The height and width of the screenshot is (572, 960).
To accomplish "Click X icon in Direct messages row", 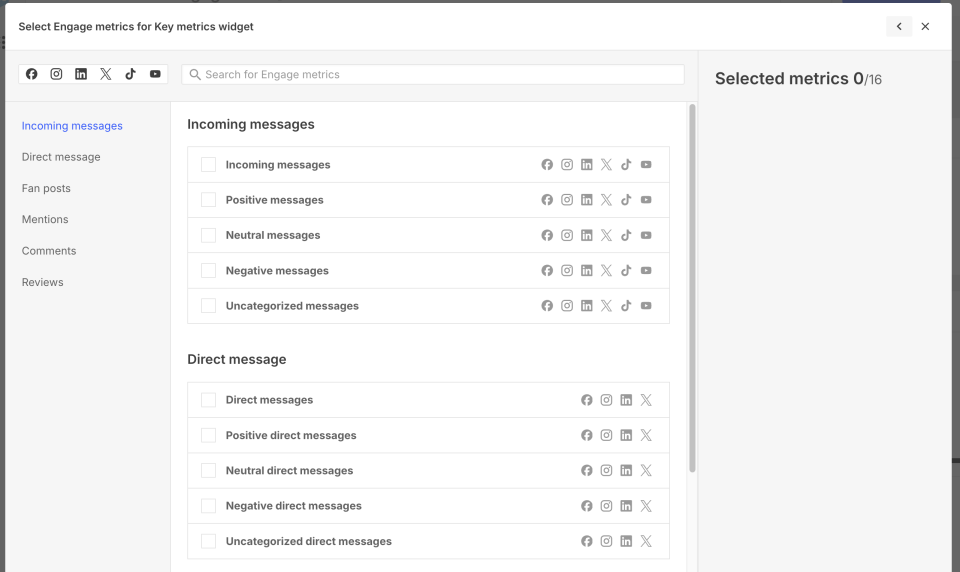I will [646, 400].
